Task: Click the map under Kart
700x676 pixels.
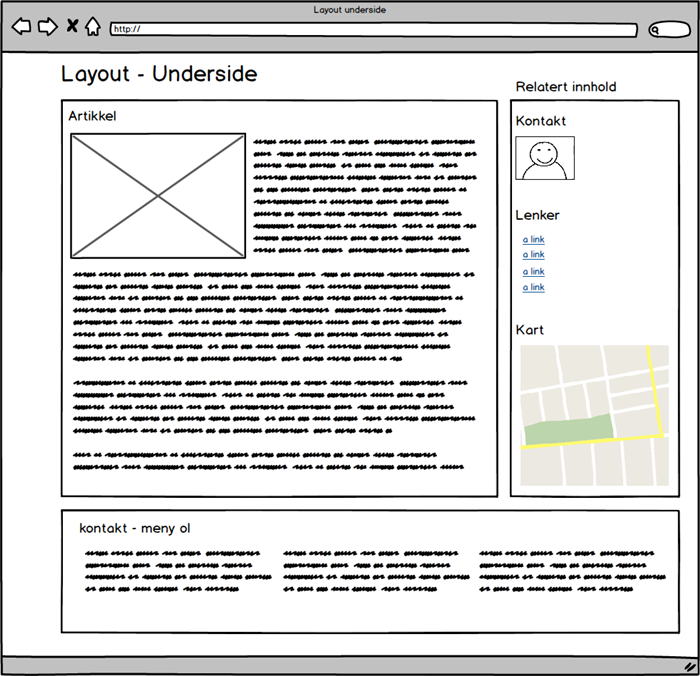Action: coord(594,415)
